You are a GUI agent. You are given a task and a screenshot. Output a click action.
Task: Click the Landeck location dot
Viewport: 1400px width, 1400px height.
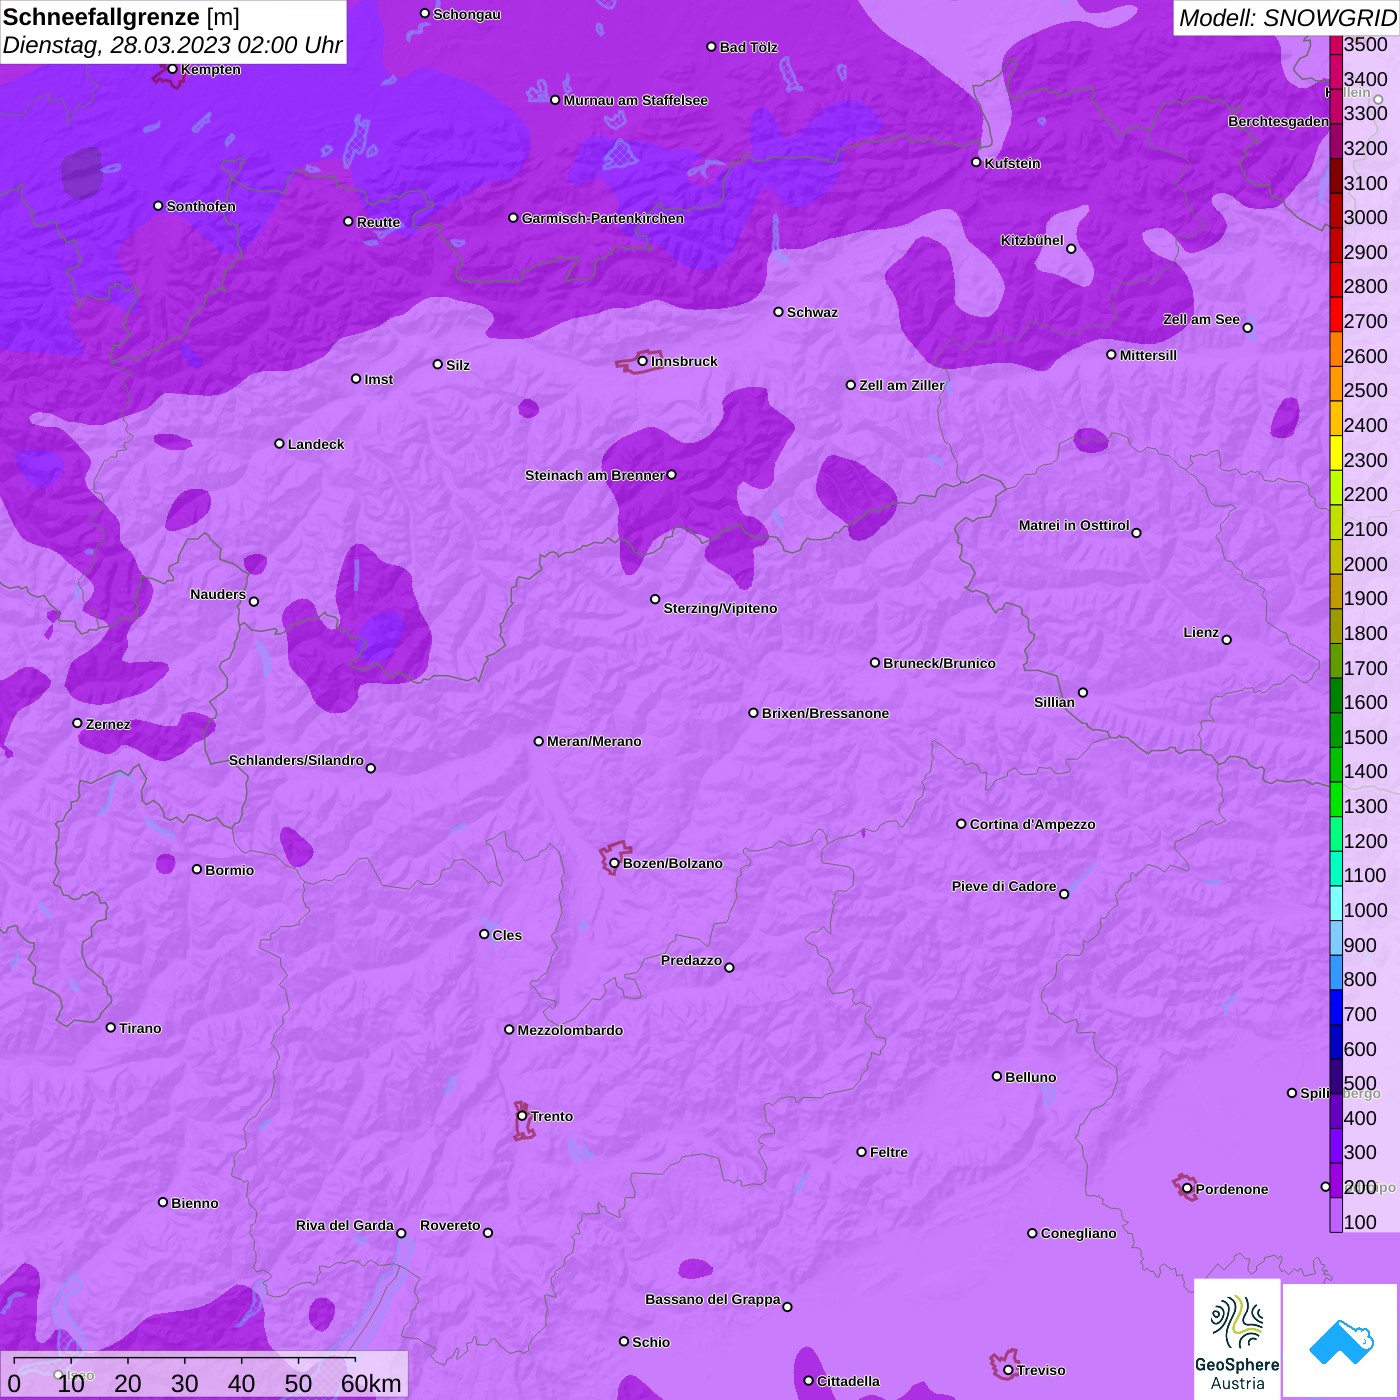click(279, 443)
